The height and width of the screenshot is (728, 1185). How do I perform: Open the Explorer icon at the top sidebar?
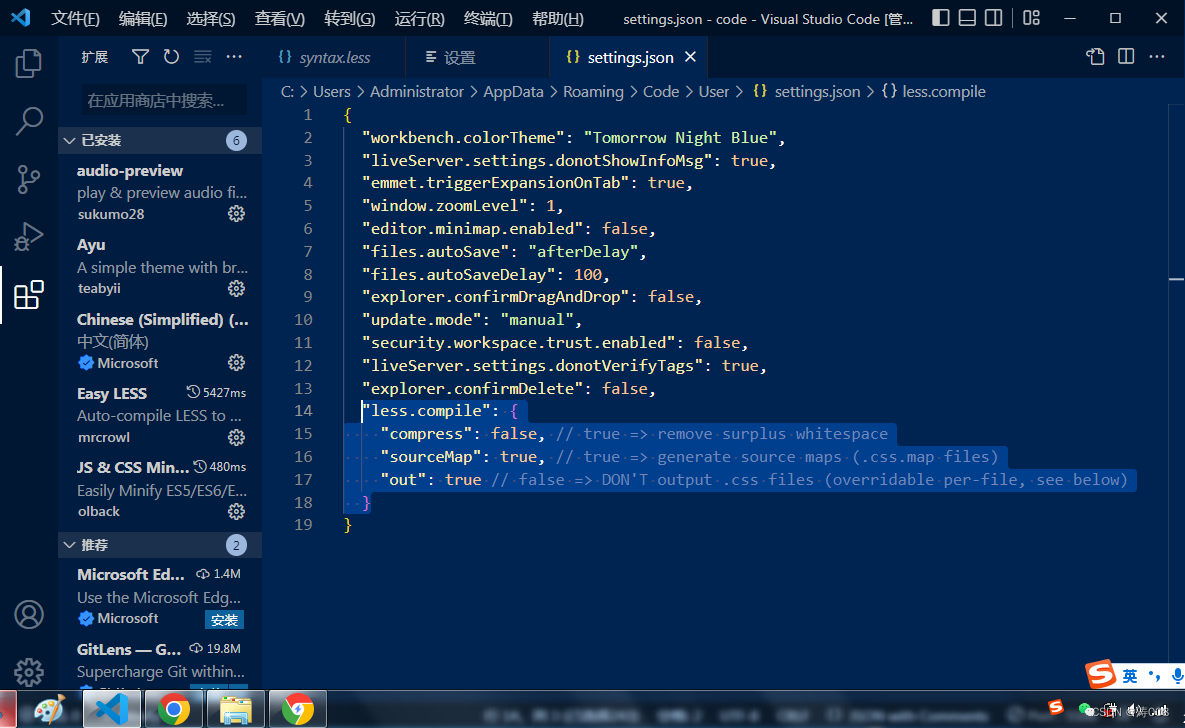click(x=28, y=62)
